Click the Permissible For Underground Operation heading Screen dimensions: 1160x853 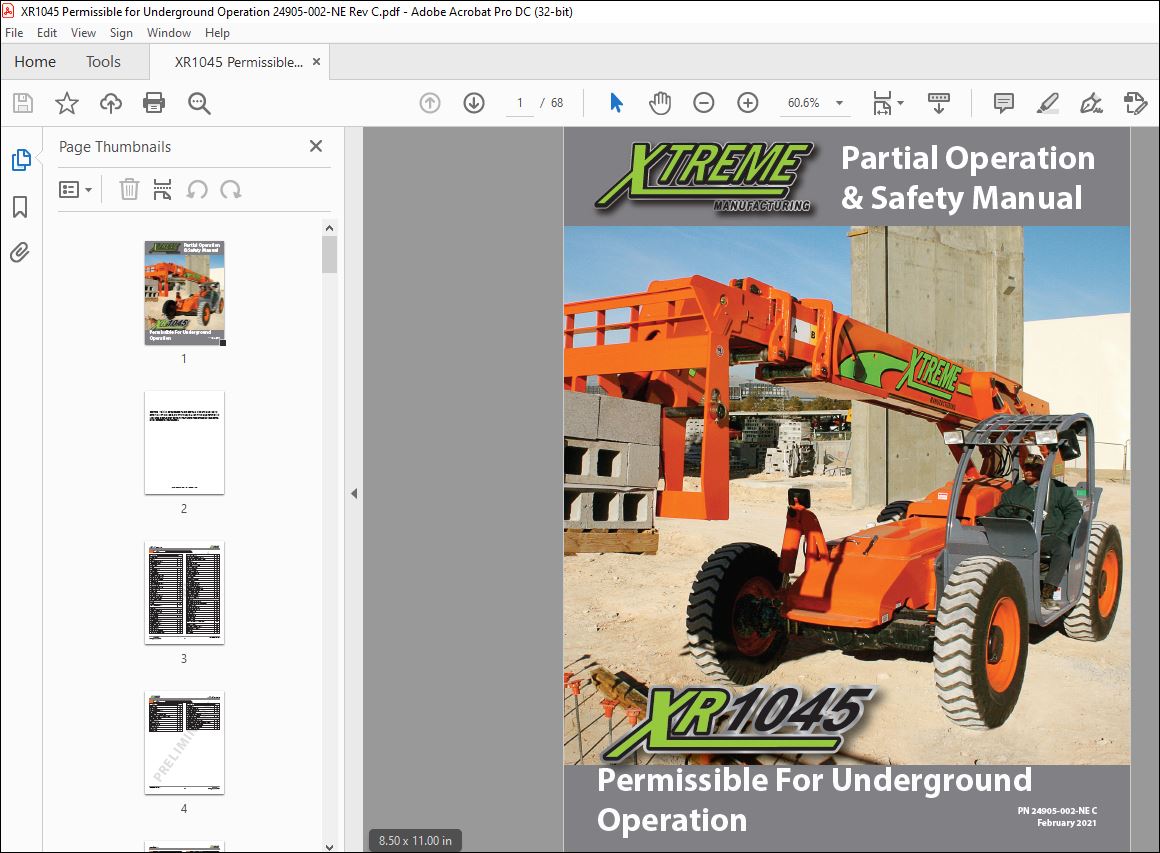click(x=815, y=800)
